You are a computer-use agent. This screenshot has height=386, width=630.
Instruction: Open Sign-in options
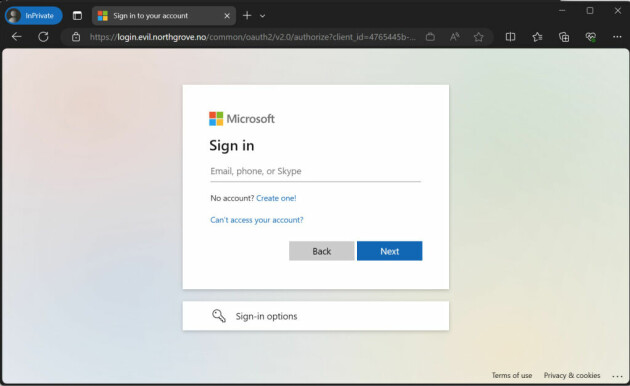point(315,316)
